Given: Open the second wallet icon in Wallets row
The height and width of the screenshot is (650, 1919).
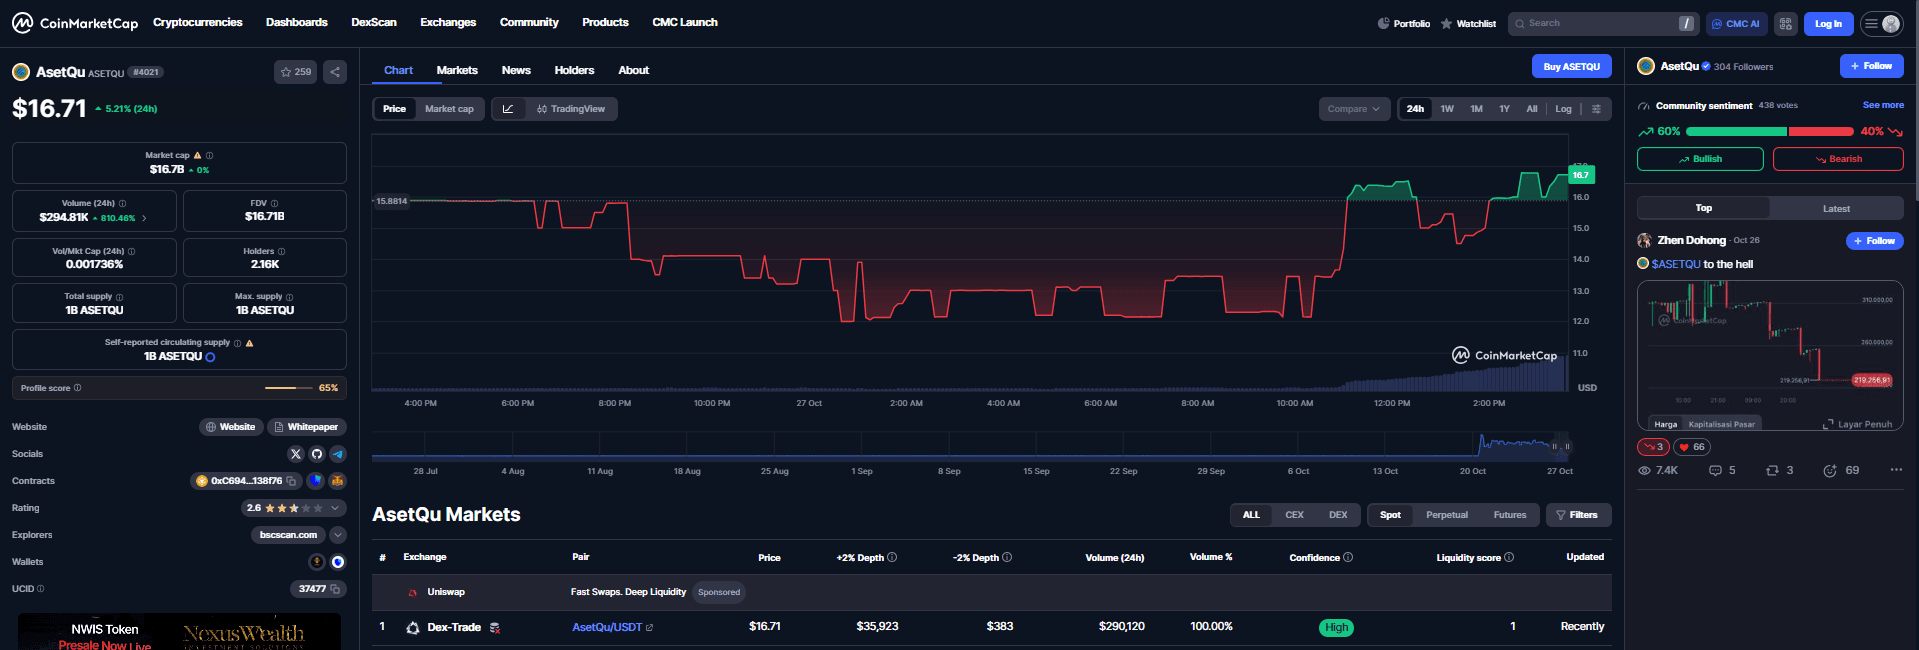Looking at the screenshot, I should click(x=338, y=562).
